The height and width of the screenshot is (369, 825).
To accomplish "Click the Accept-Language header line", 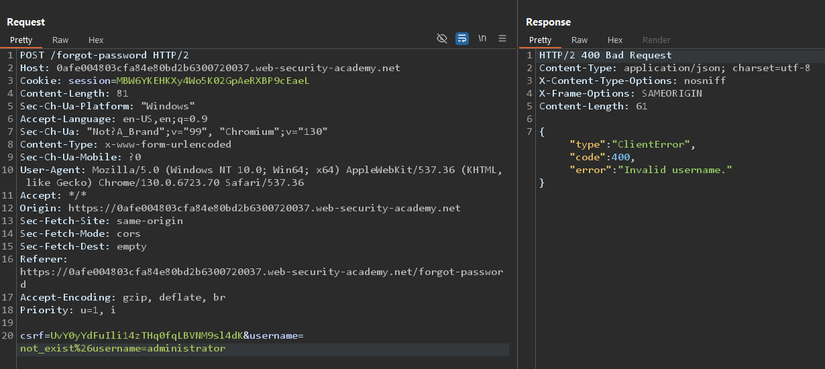I will click(x=114, y=119).
